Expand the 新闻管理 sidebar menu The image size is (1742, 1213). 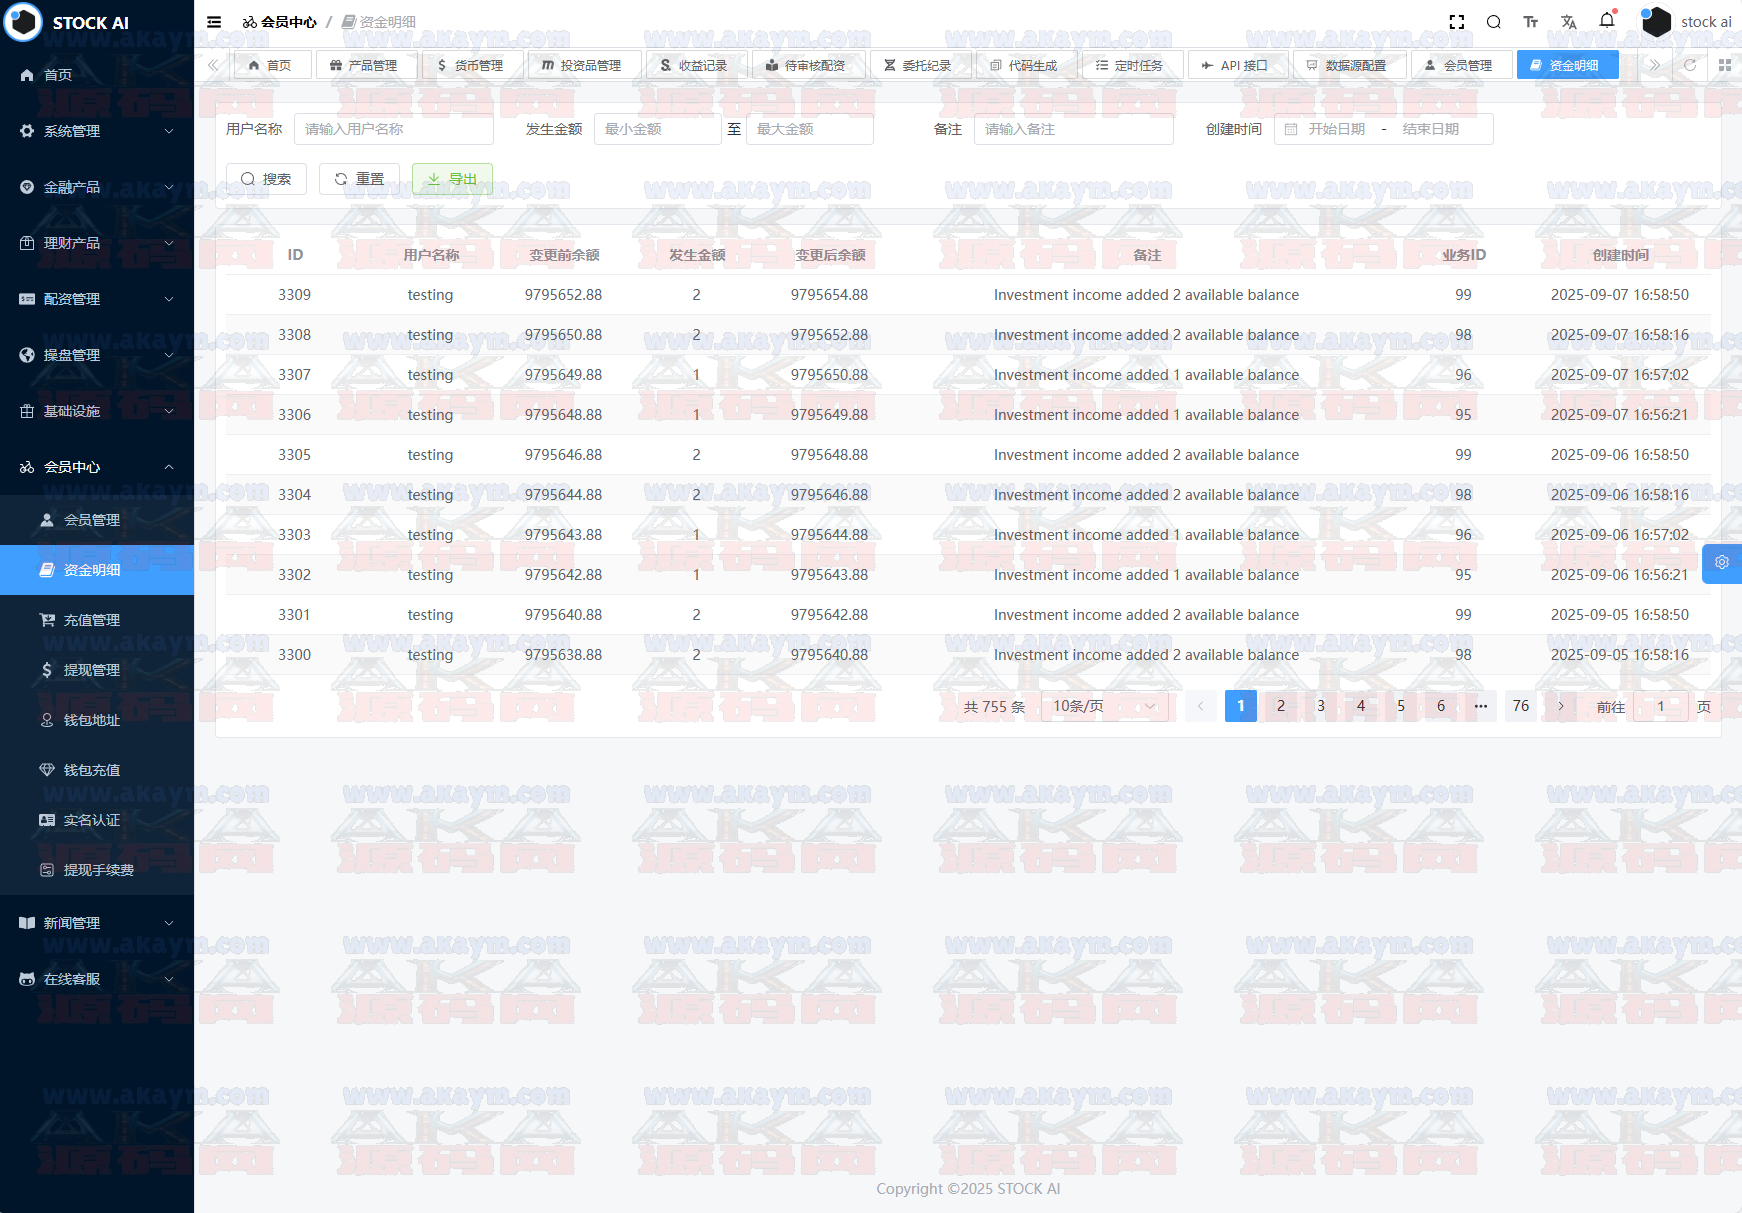click(96, 923)
